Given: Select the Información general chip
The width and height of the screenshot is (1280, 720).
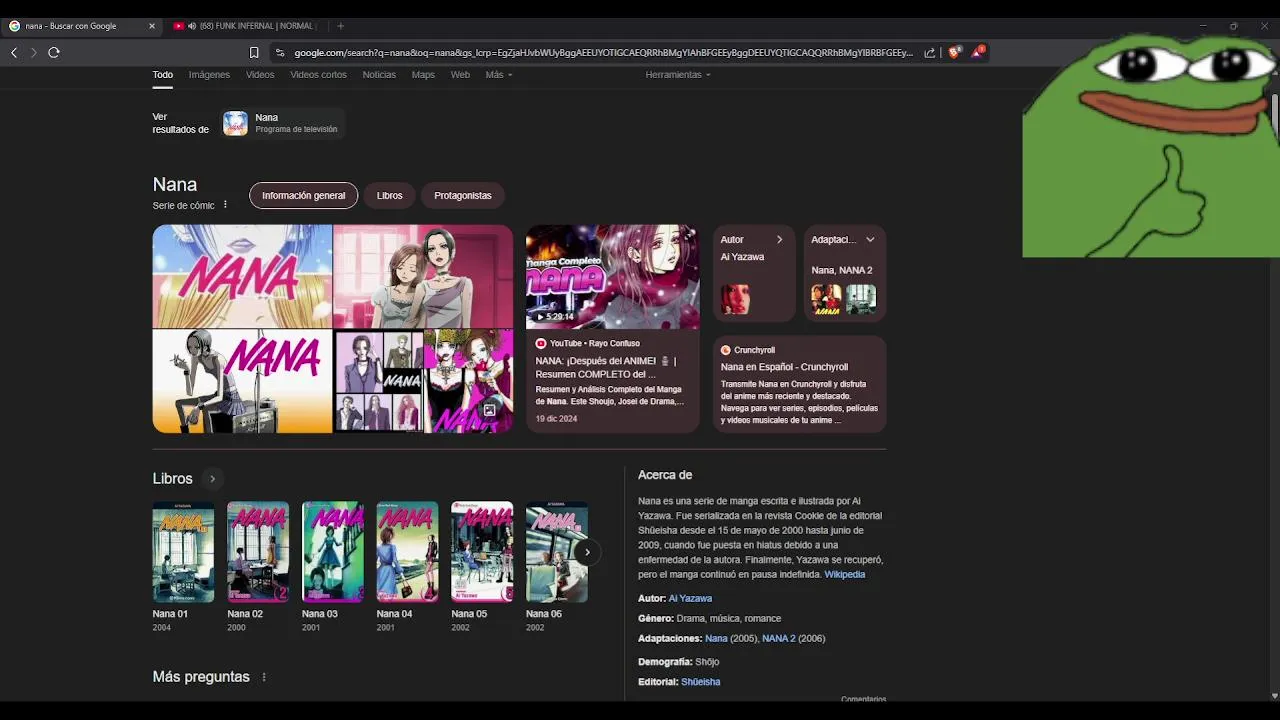Looking at the screenshot, I should point(303,195).
